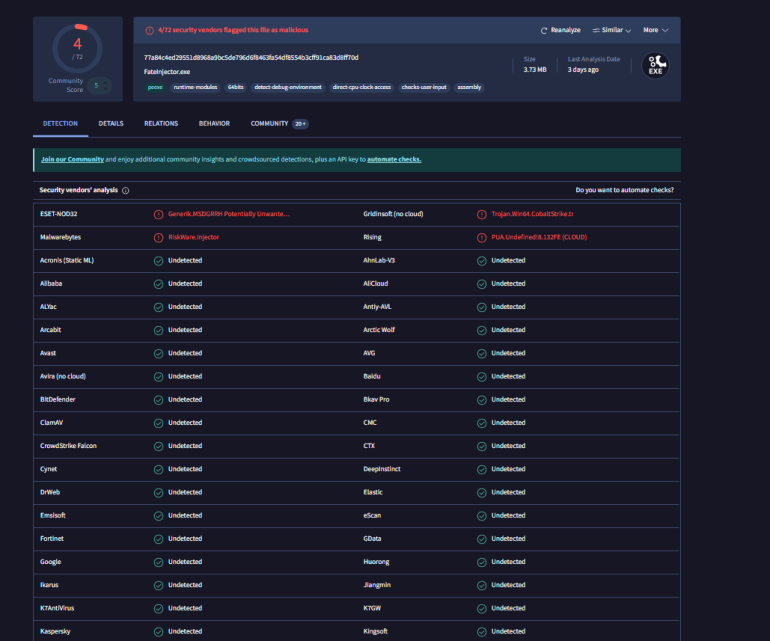This screenshot has height=641, width=770.
Task: Click the runtime-modules tag
Action: [x=195, y=87]
